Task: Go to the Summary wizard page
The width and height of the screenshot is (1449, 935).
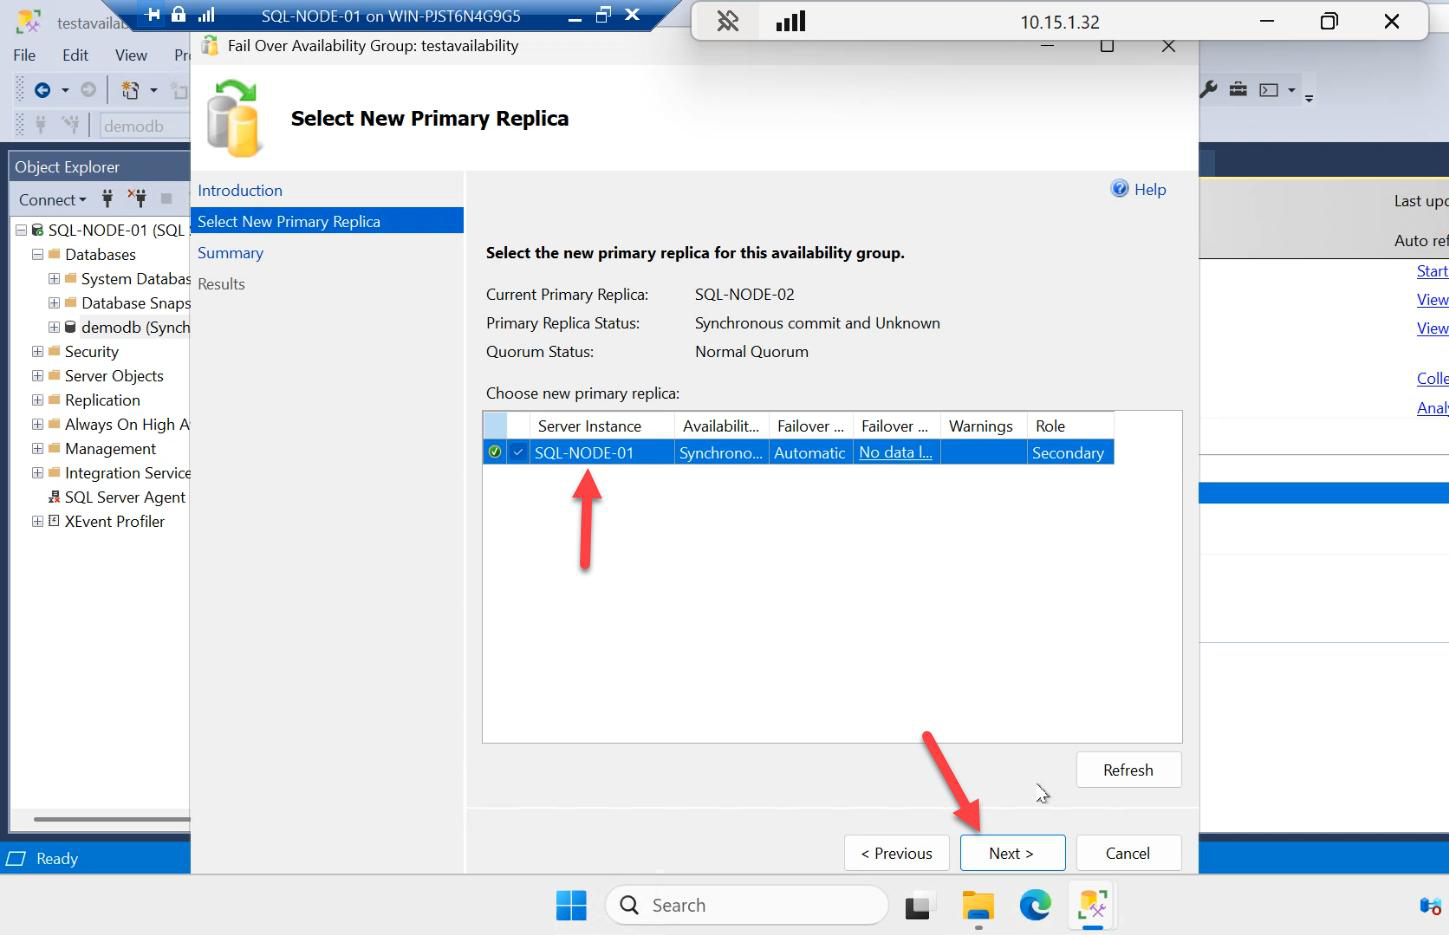Action: tap(230, 253)
